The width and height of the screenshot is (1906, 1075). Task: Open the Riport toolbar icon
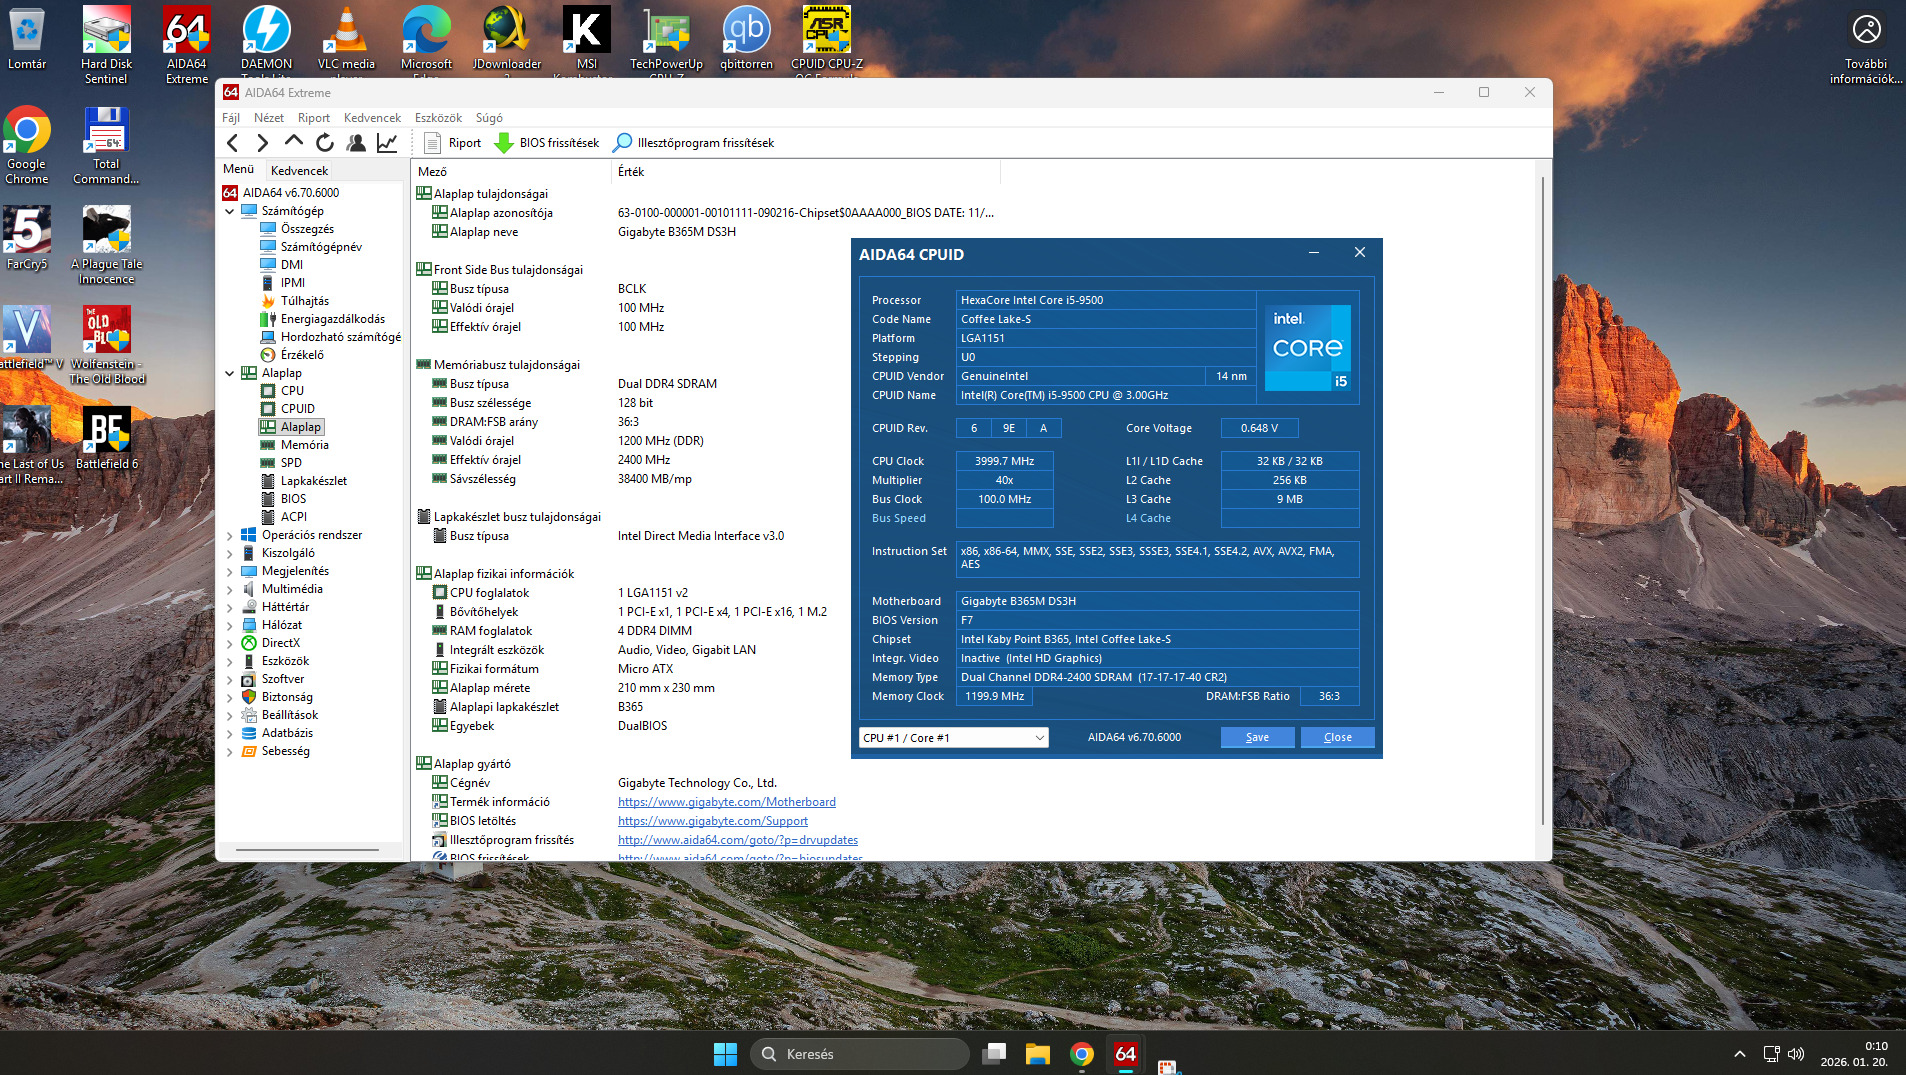[433, 143]
